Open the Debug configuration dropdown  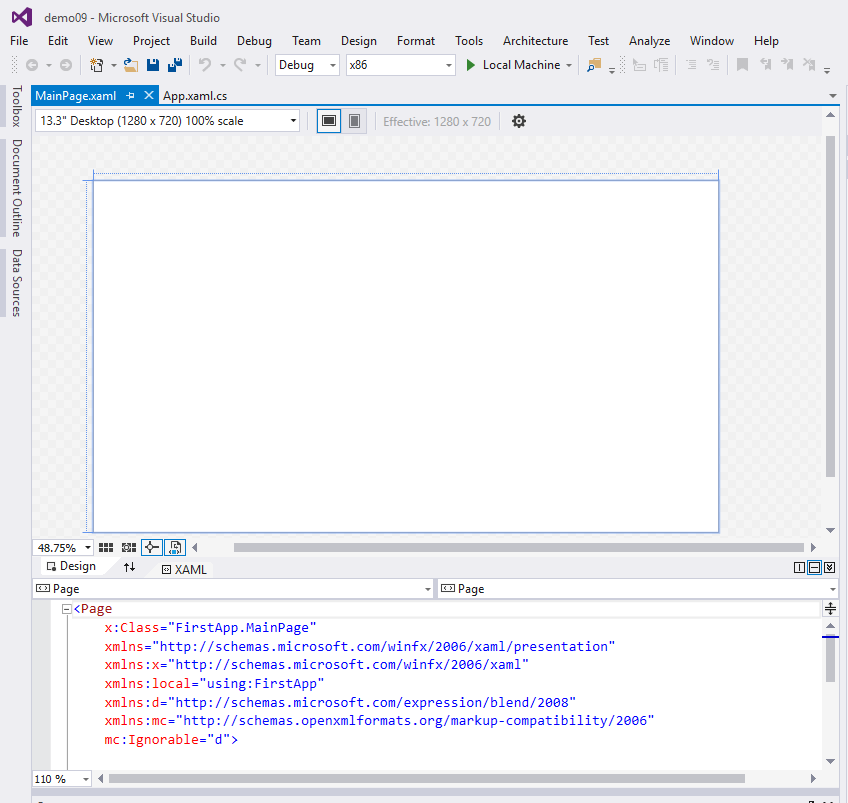308,65
